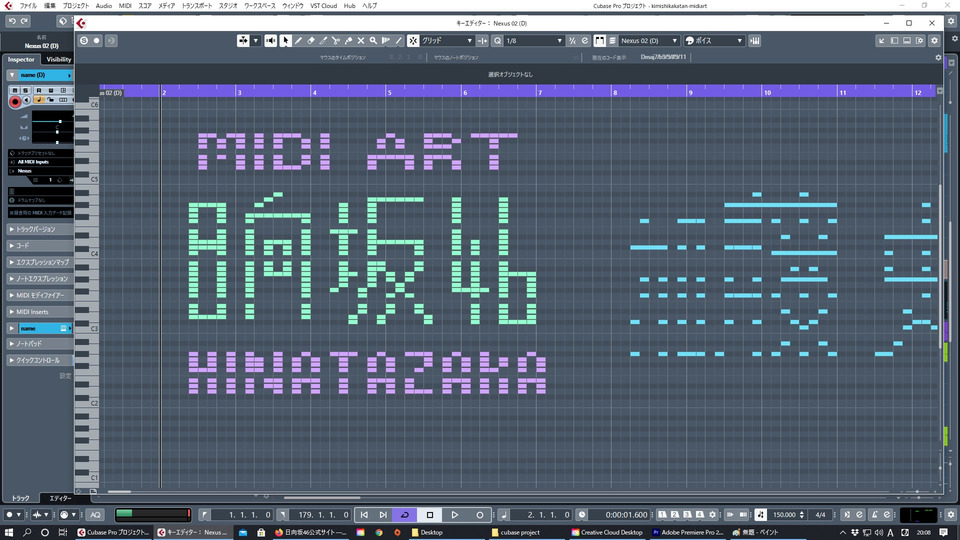
Task: Toggle left zone display icon in key editor
Action: [x=894, y=40]
